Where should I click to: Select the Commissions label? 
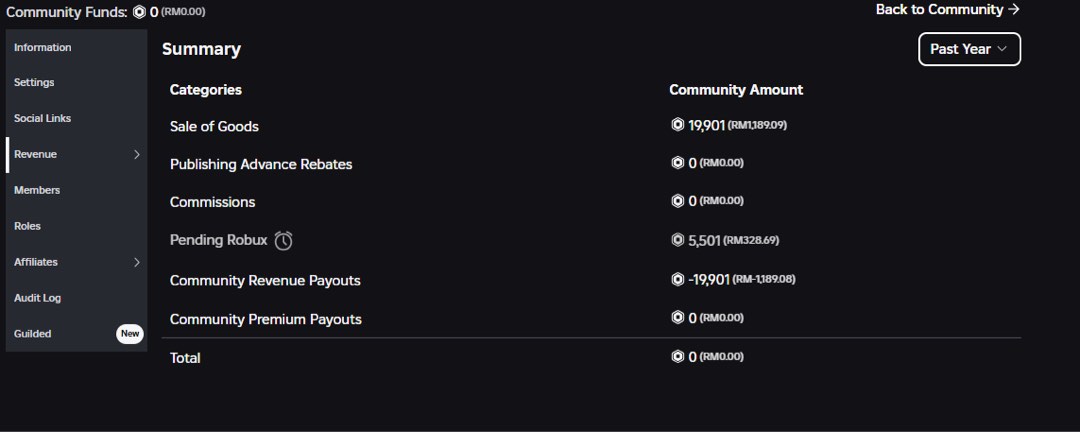pyautogui.click(x=213, y=202)
